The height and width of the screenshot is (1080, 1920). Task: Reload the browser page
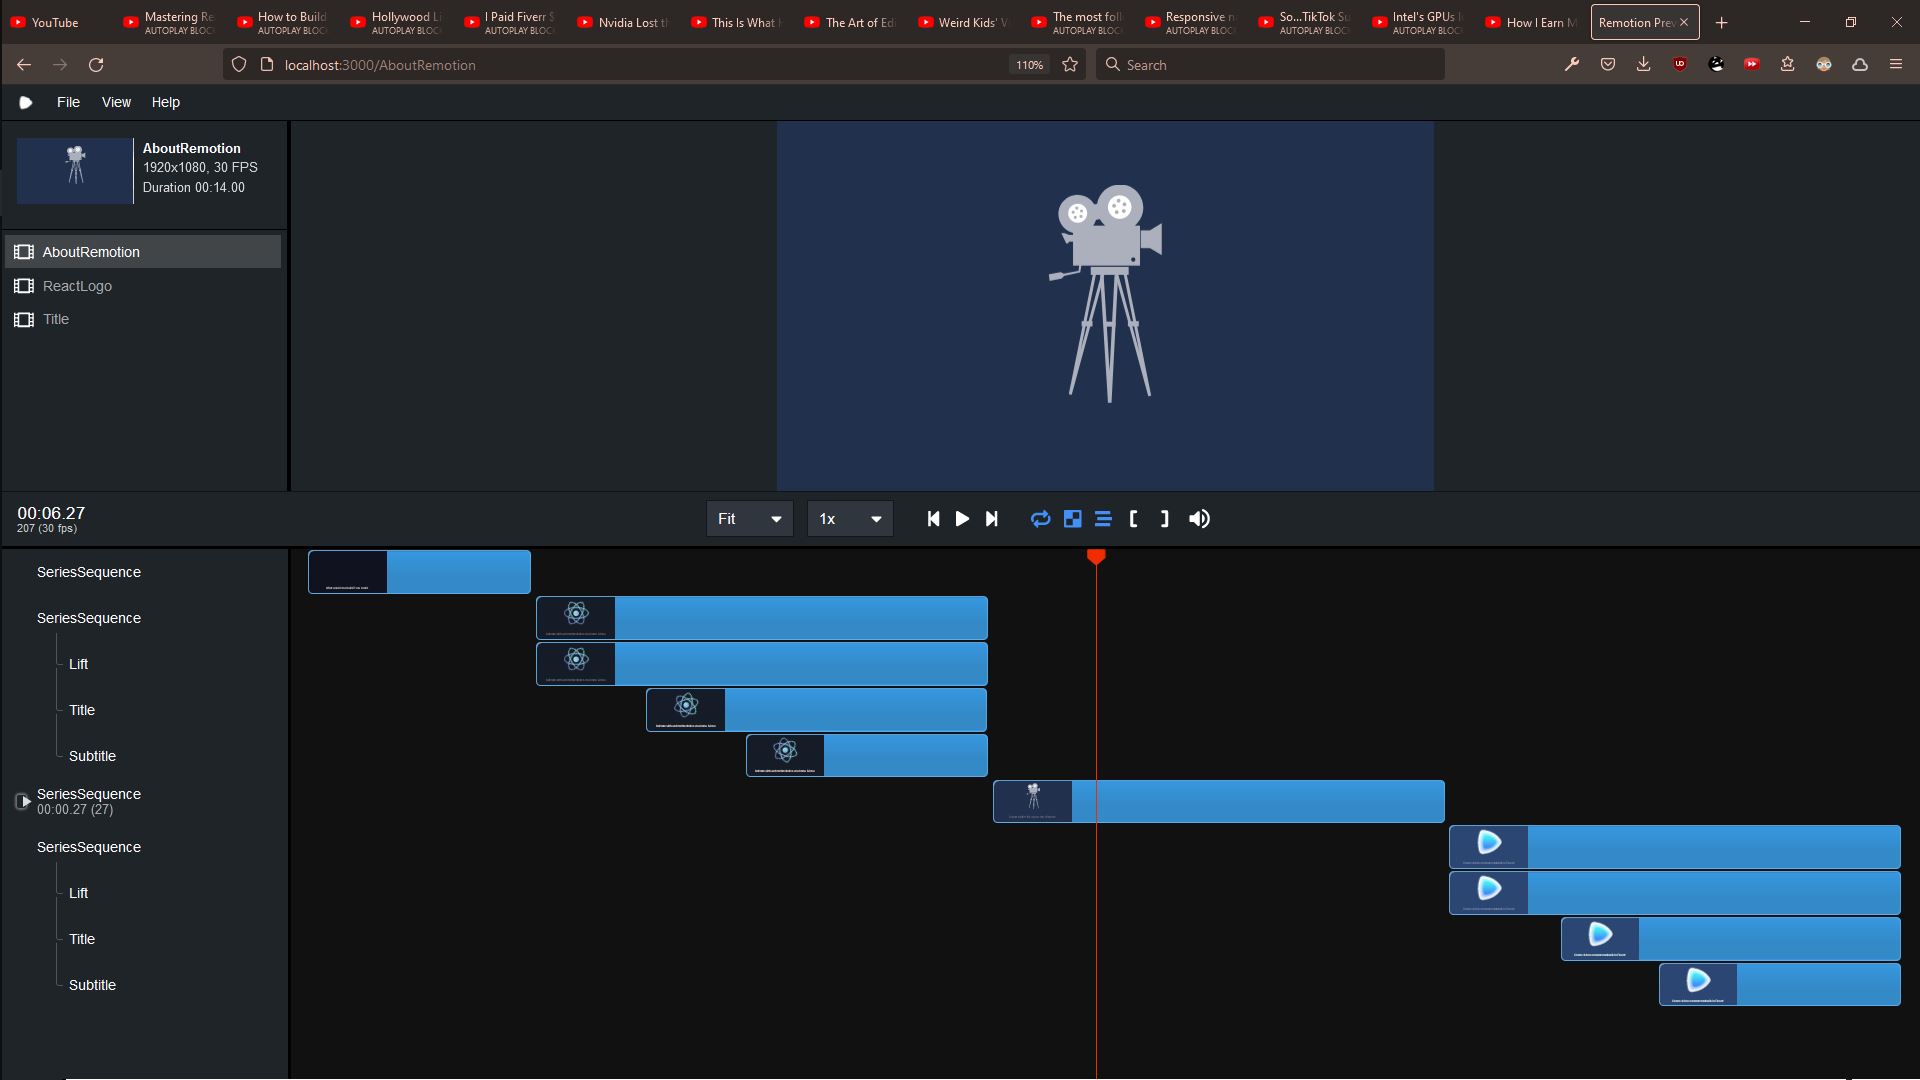click(x=96, y=65)
